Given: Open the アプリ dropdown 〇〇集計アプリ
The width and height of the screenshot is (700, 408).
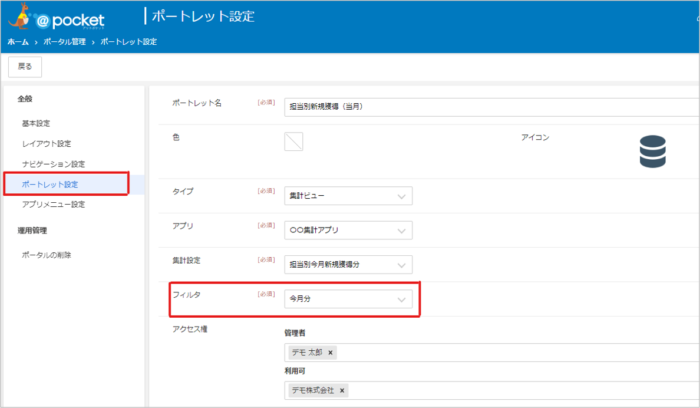Looking at the screenshot, I should [348, 230].
